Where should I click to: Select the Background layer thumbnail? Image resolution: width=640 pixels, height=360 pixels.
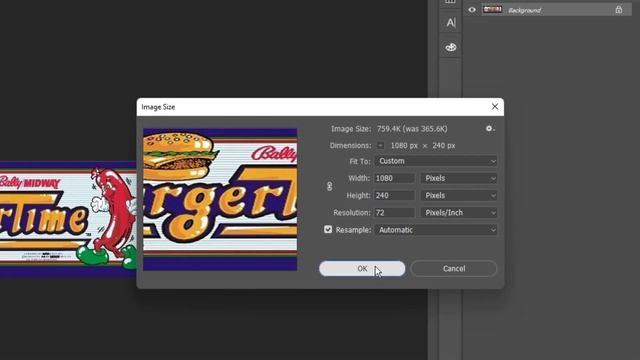coord(492,9)
